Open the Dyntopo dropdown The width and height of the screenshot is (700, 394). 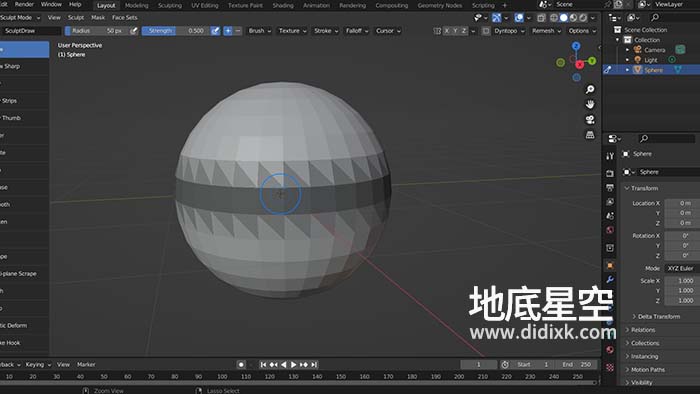coord(509,31)
